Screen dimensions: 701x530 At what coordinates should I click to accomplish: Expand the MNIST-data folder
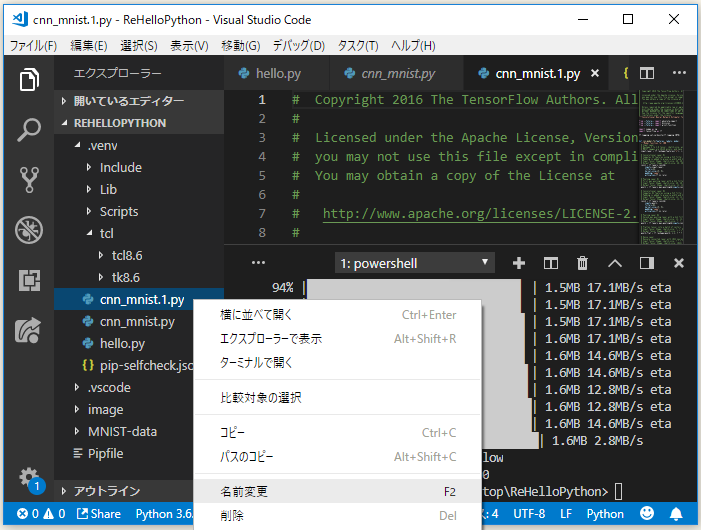point(123,431)
